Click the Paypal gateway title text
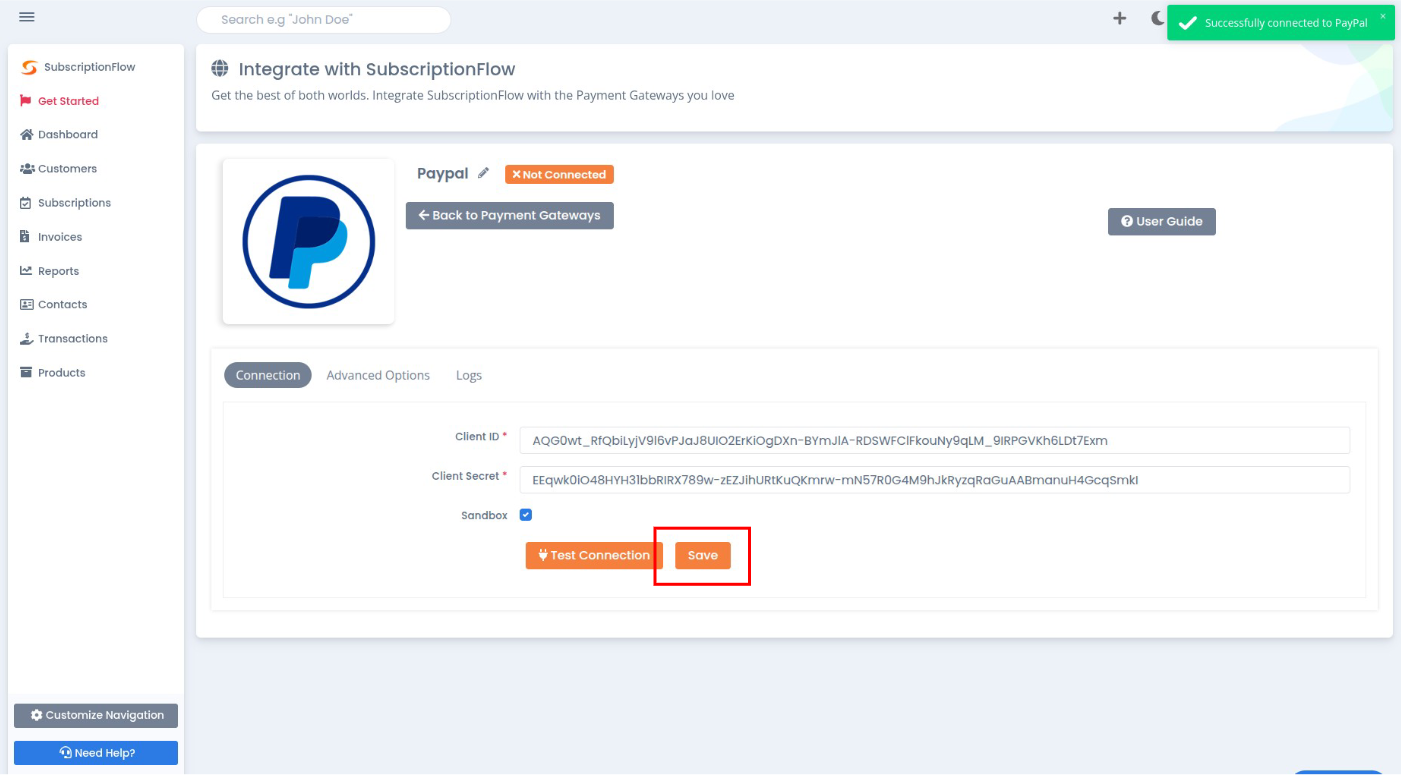This screenshot has height=776, width=1401. pos(443,174)
